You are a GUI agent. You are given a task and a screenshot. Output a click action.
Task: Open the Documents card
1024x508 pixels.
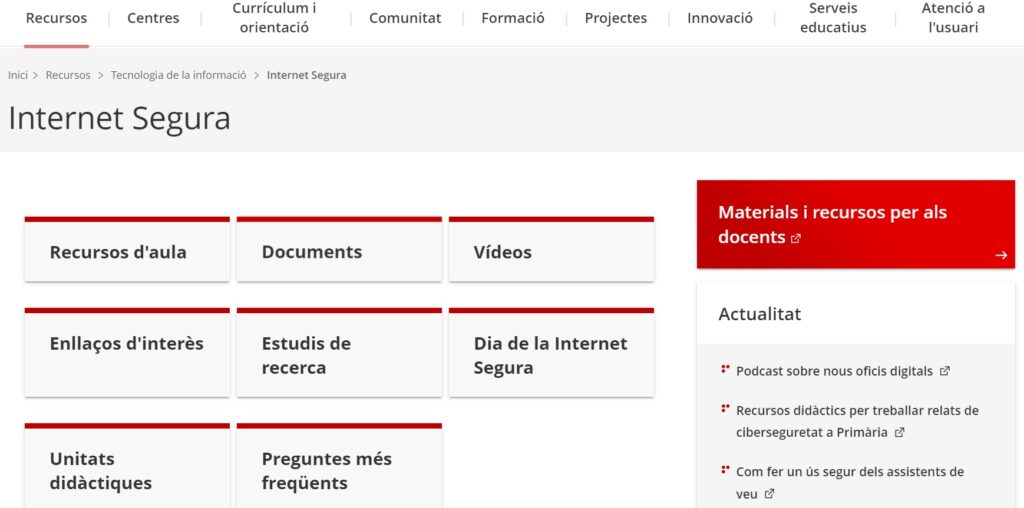339,251
